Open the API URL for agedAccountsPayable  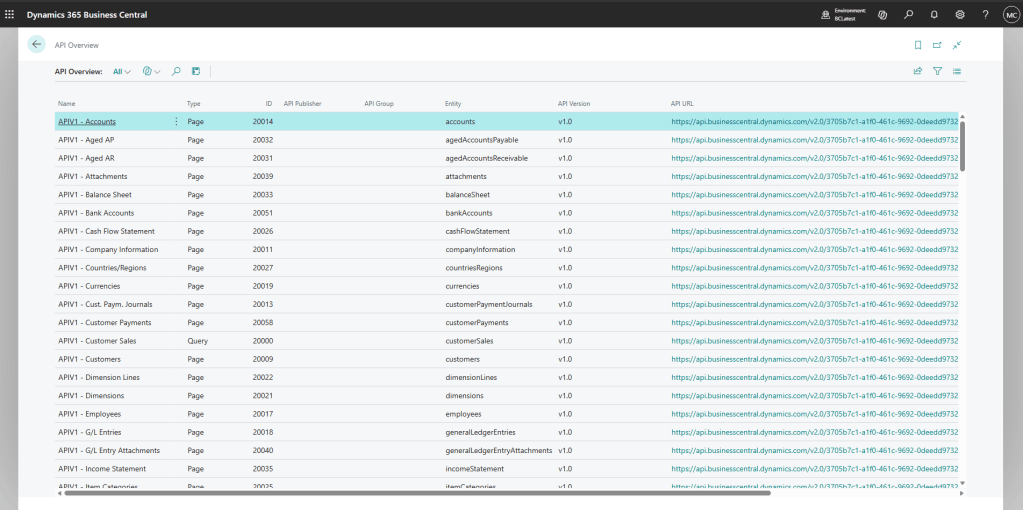pyautogui.click(x=815, y=140)
